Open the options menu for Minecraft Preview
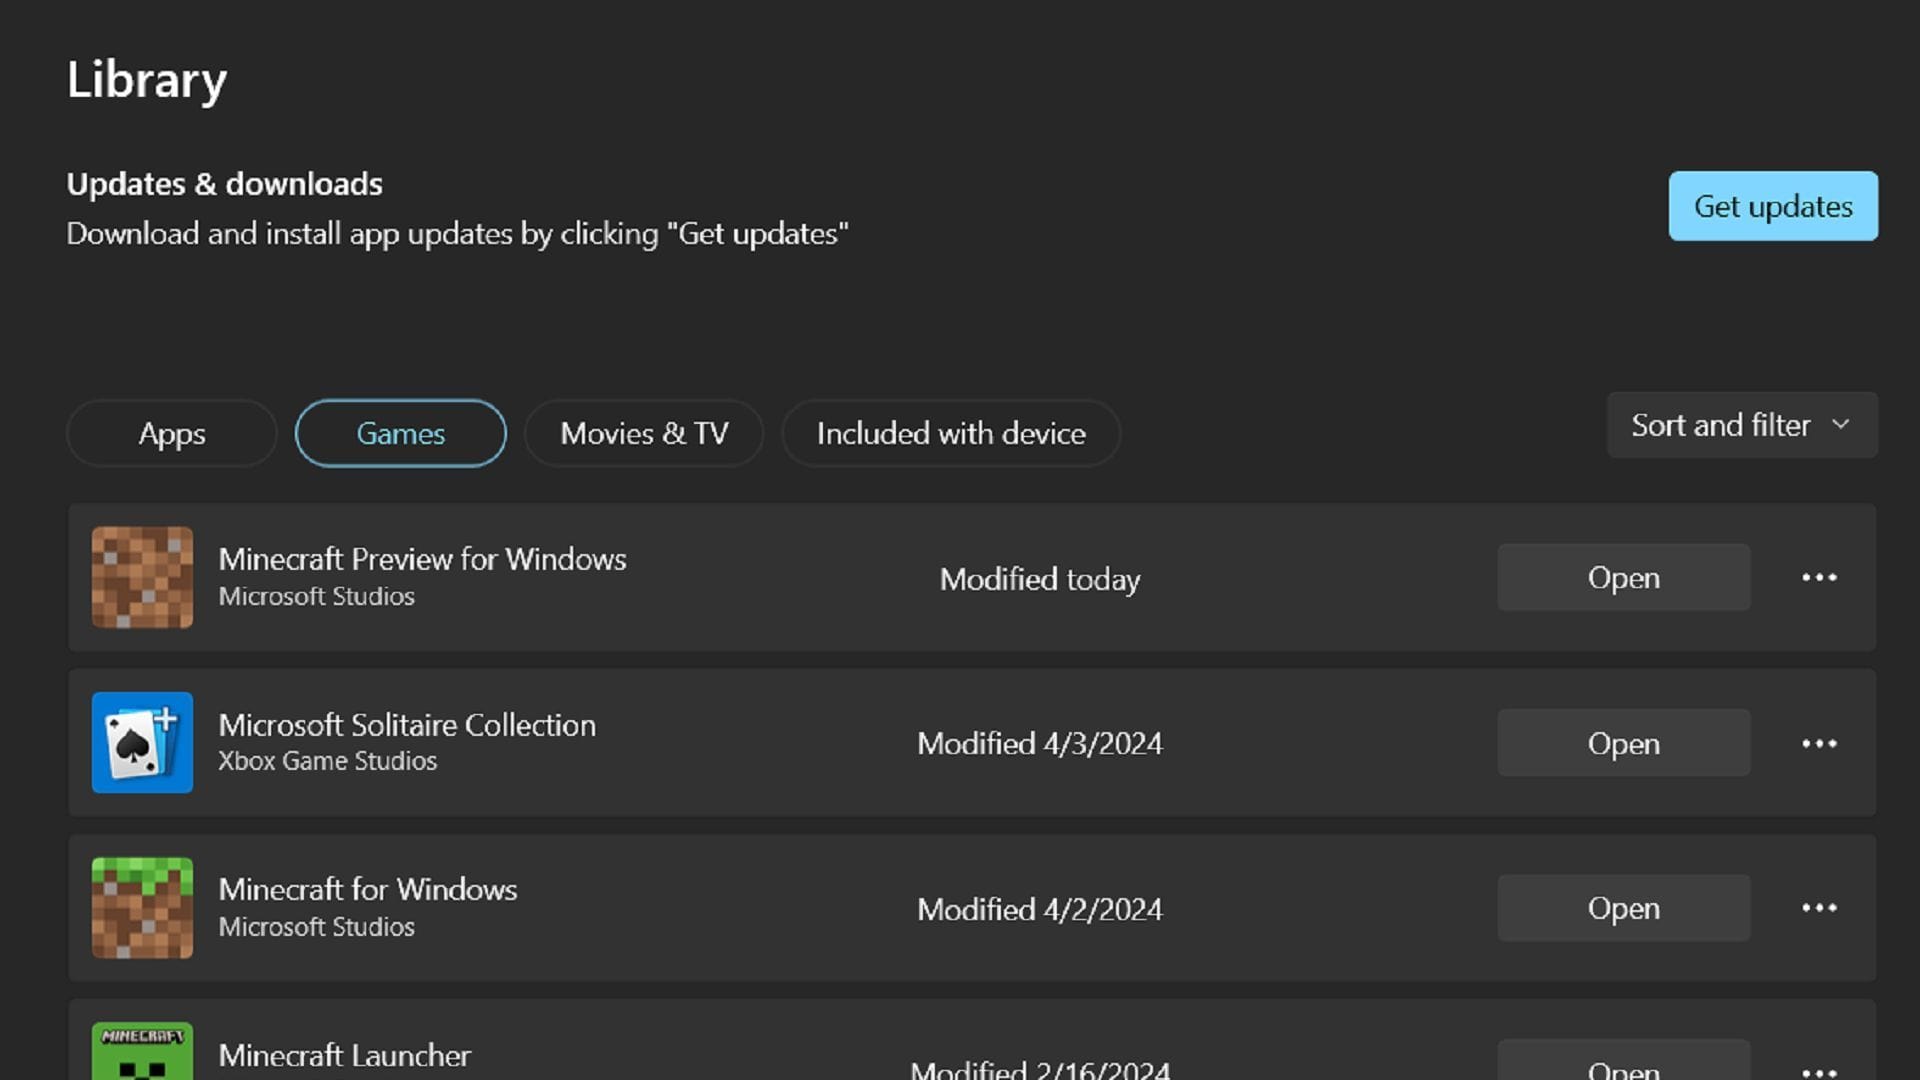Image resolution: width=1920 pixels, height=1080 pixels. click(x=1820, y=577)
